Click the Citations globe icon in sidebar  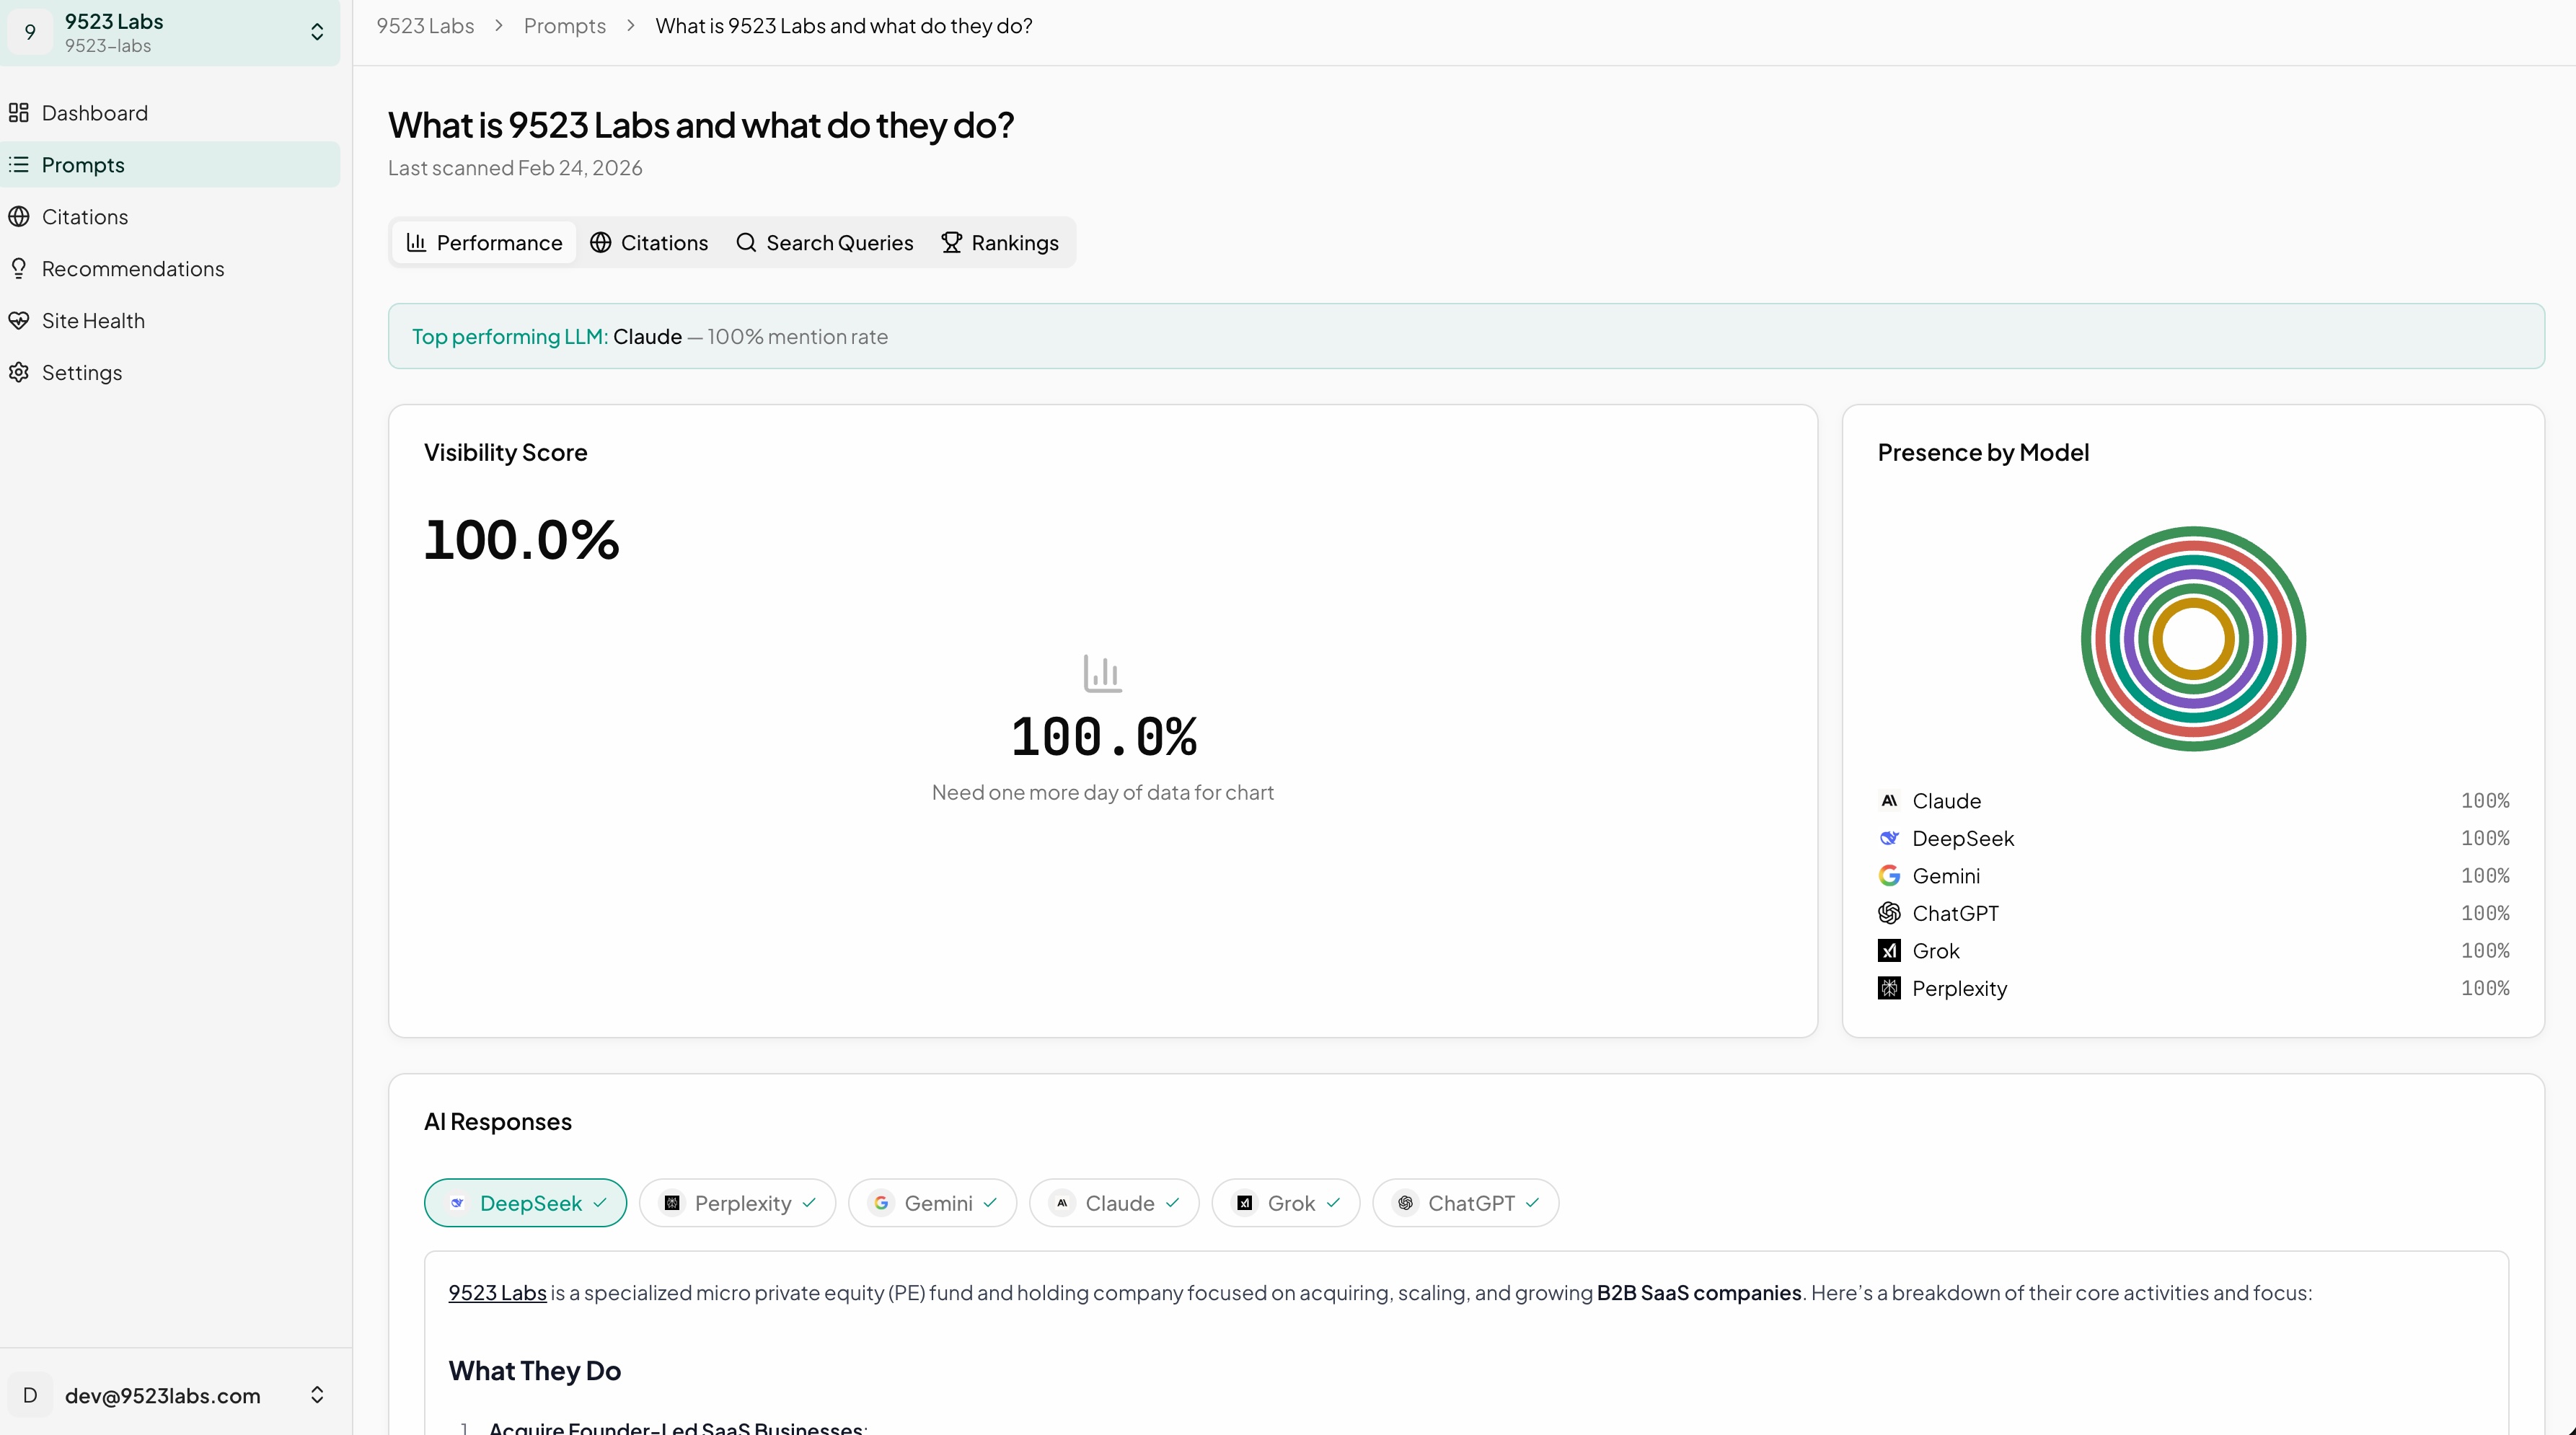19,217
